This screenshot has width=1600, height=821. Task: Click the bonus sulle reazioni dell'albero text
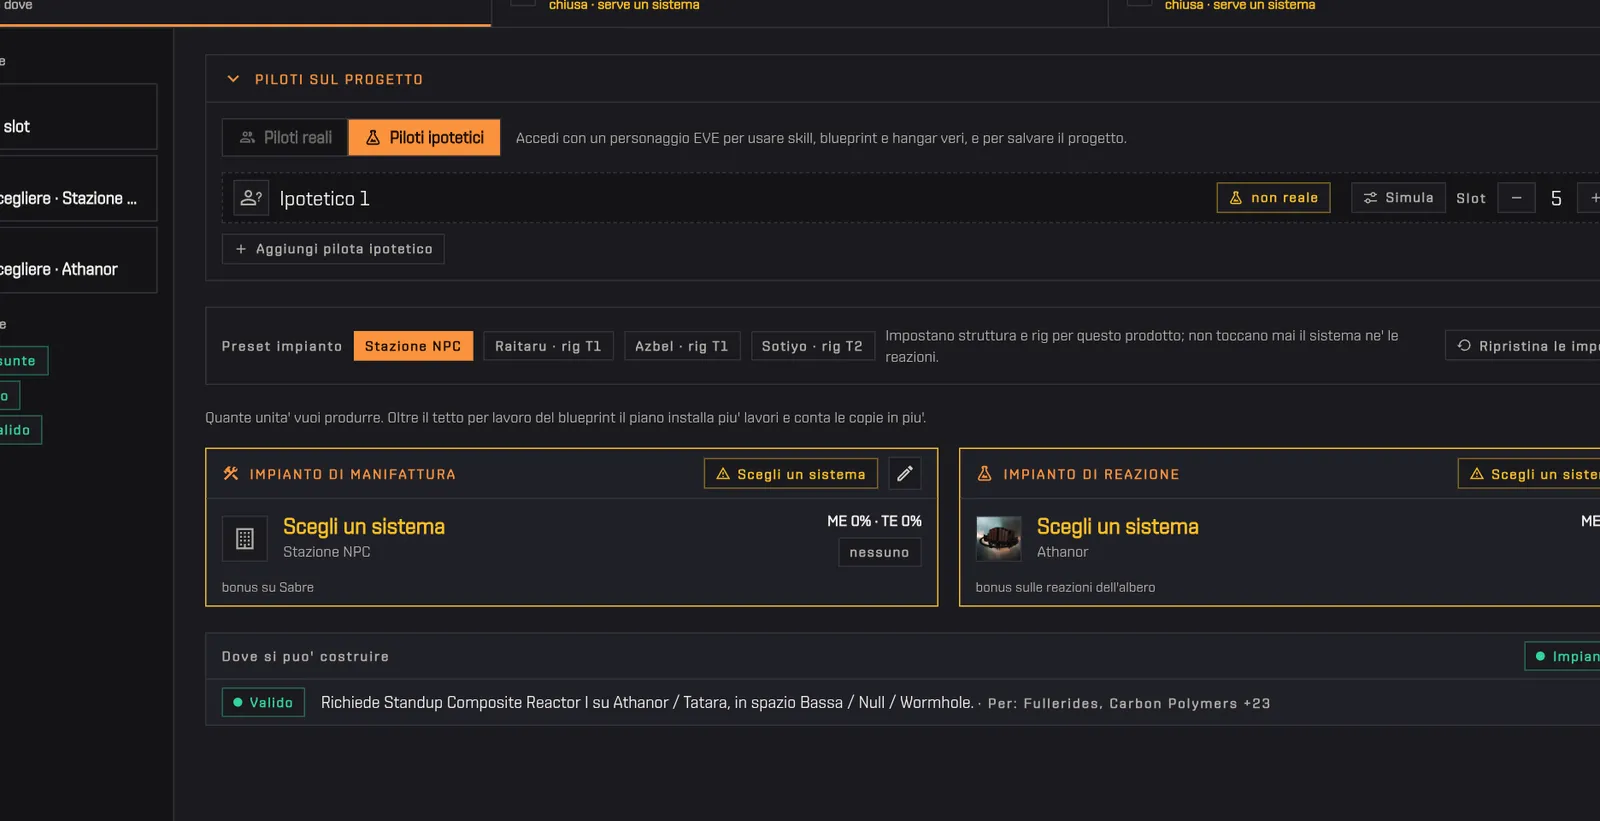(1065, 588)
